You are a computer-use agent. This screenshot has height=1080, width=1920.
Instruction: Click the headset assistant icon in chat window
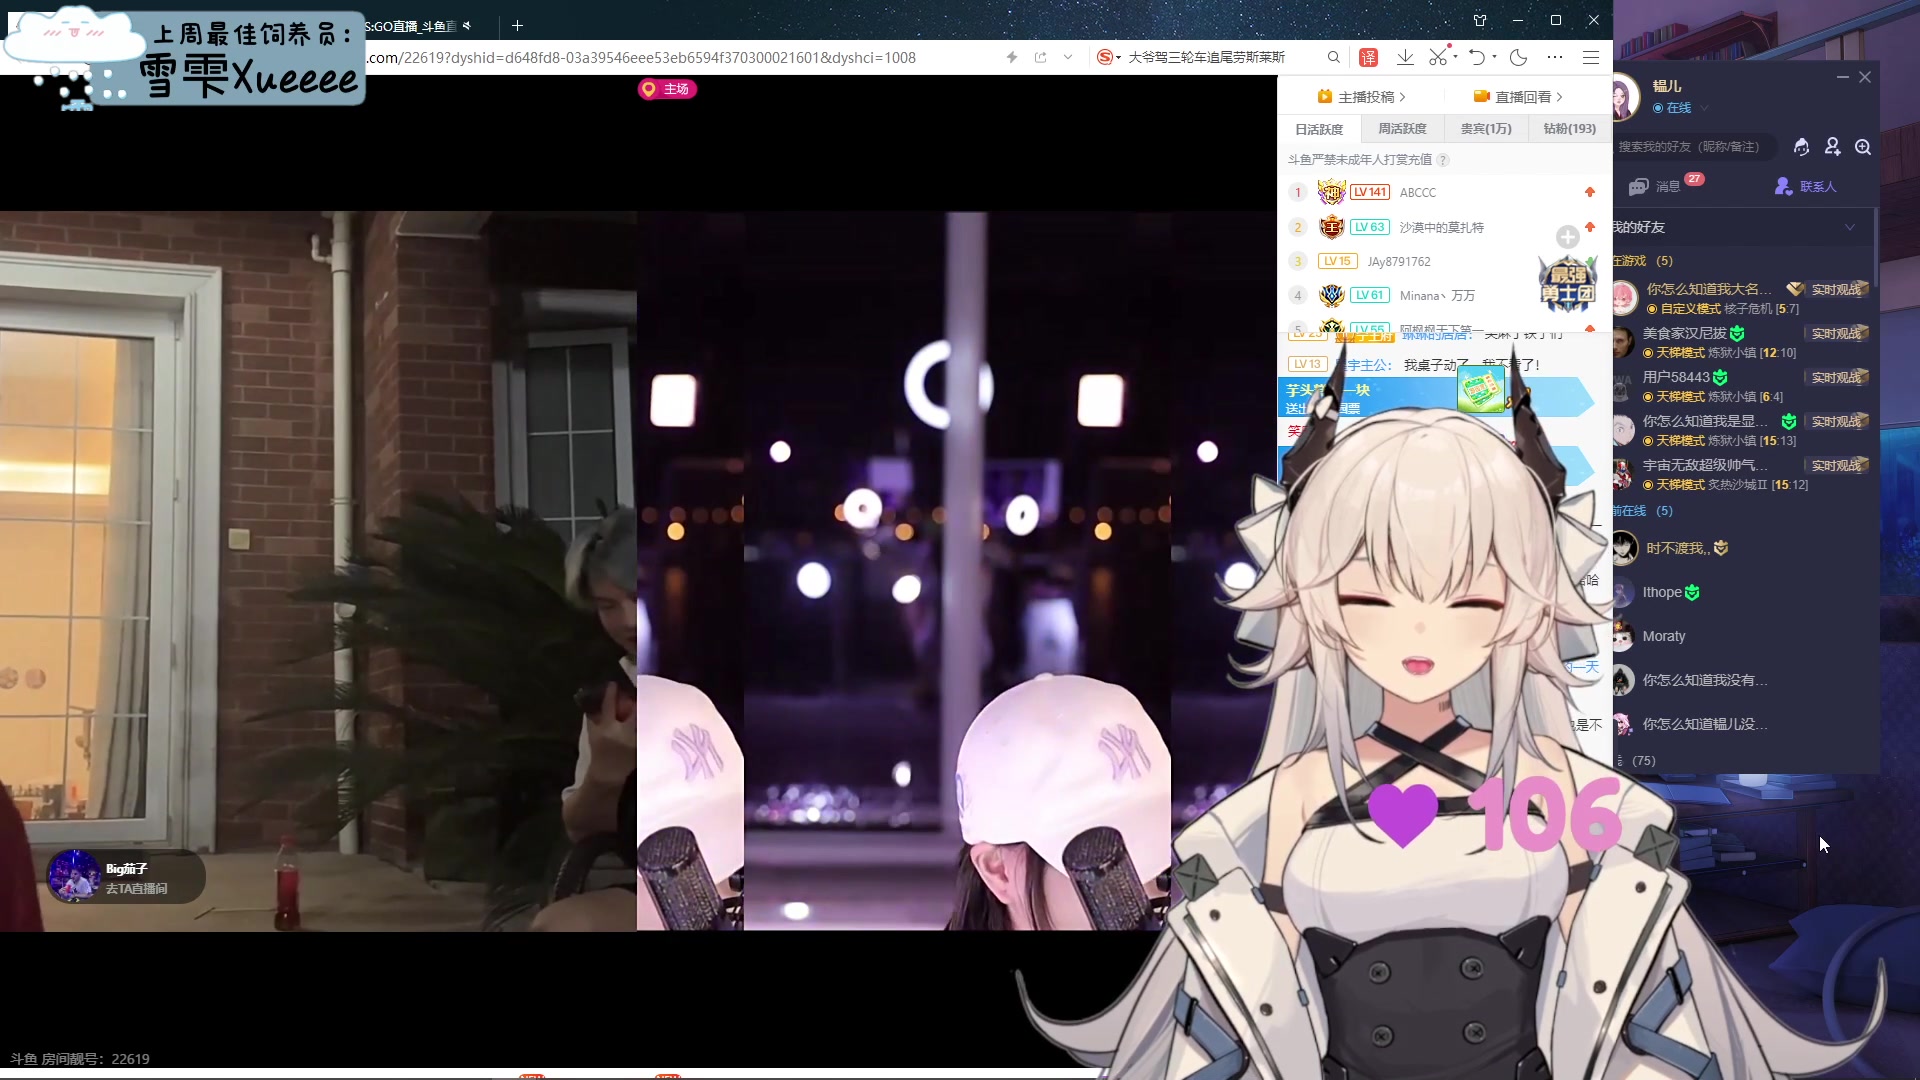[1801, 147]
